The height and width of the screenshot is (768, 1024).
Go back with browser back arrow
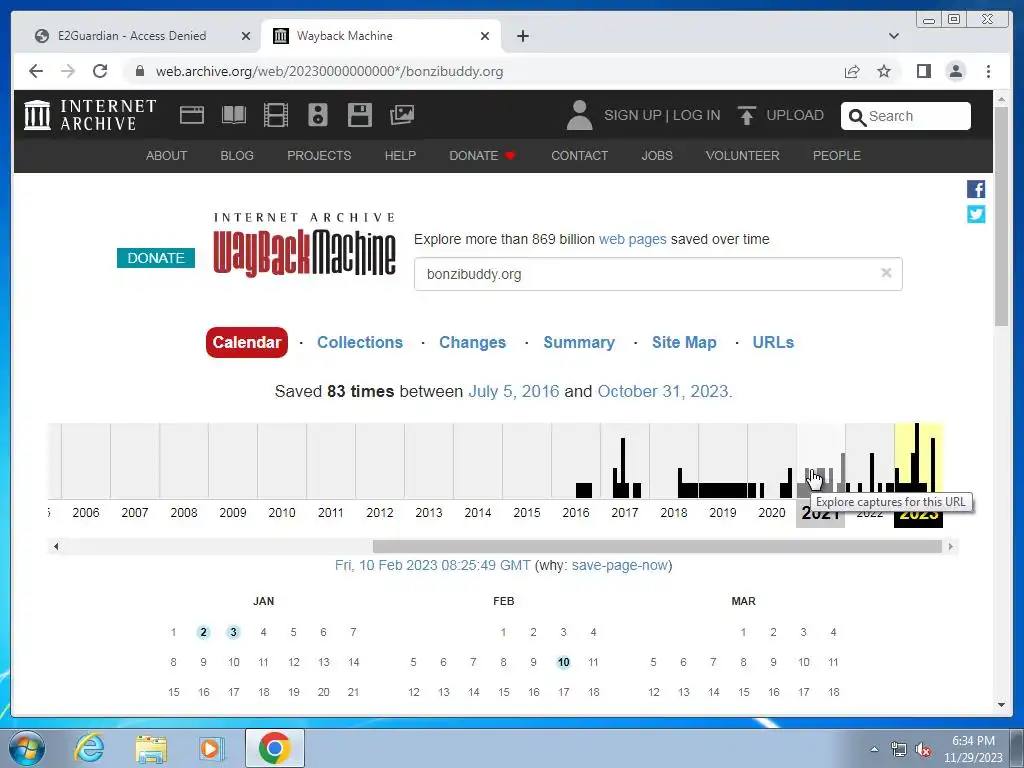pos(36,71)
